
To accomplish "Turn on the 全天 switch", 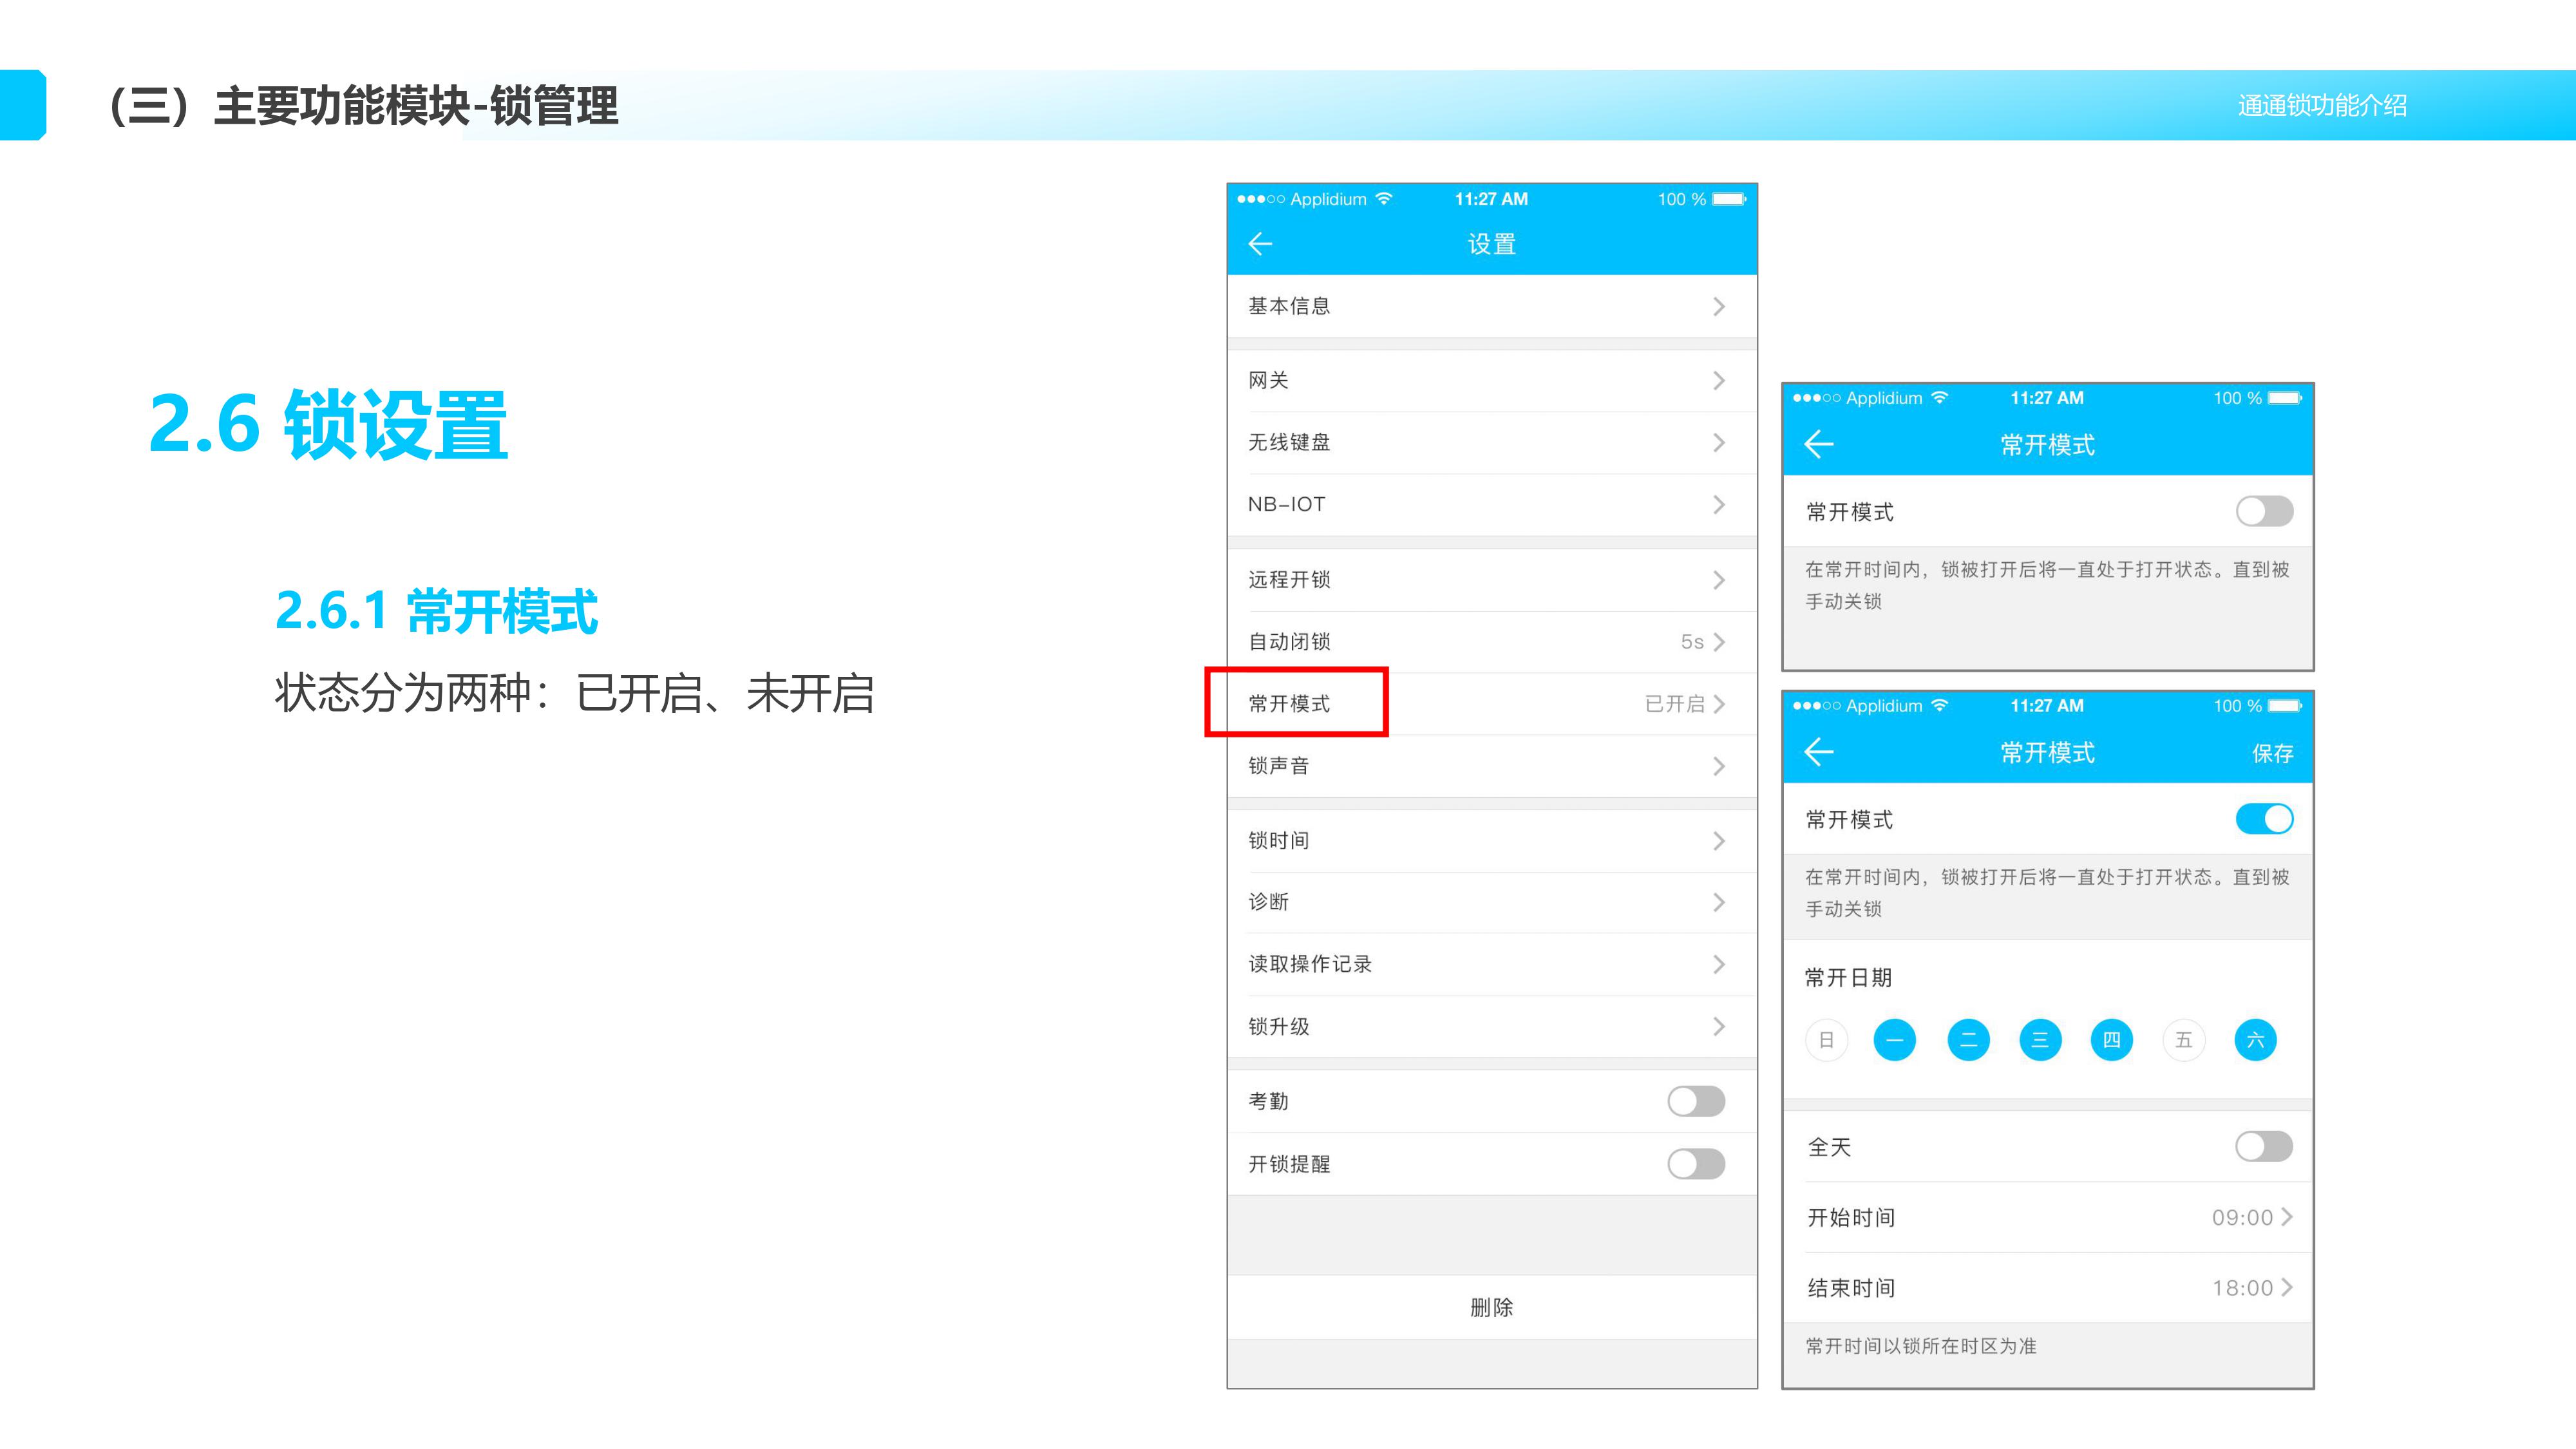I will pyautogui.click(x=2263, y=1146).
